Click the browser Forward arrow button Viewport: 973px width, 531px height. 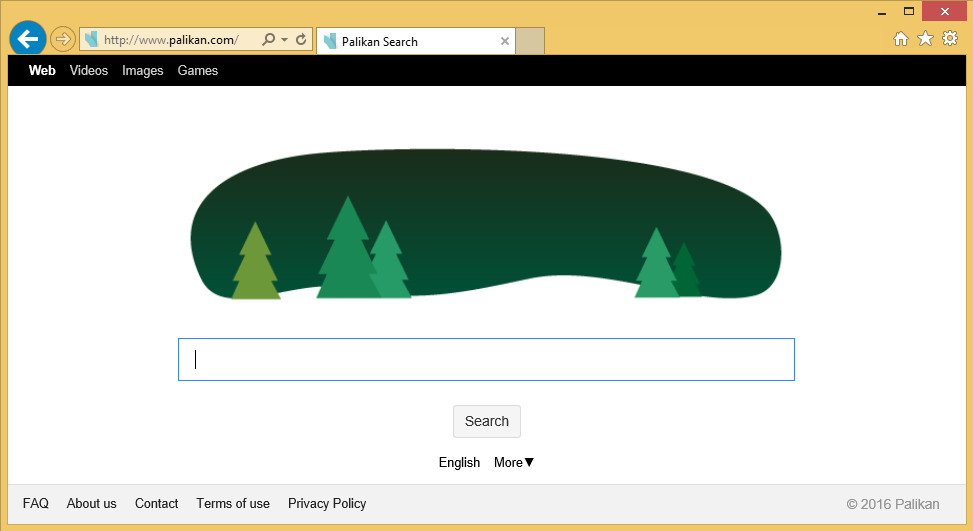click(x=63, y=40)
